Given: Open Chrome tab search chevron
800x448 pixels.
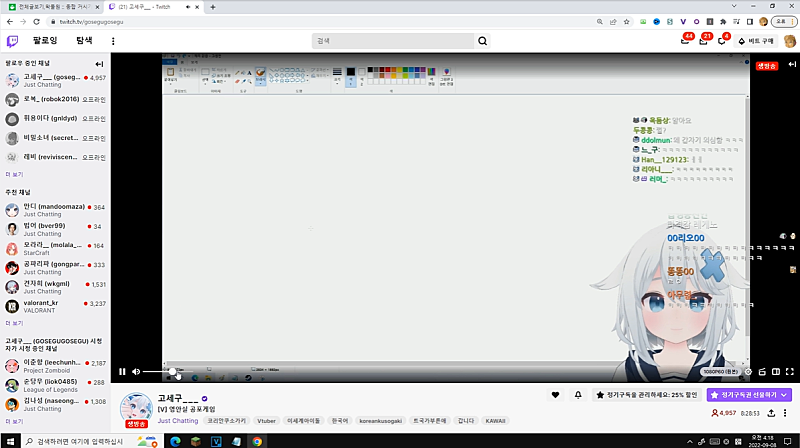Looking at the screenshot, I should 734,6.
